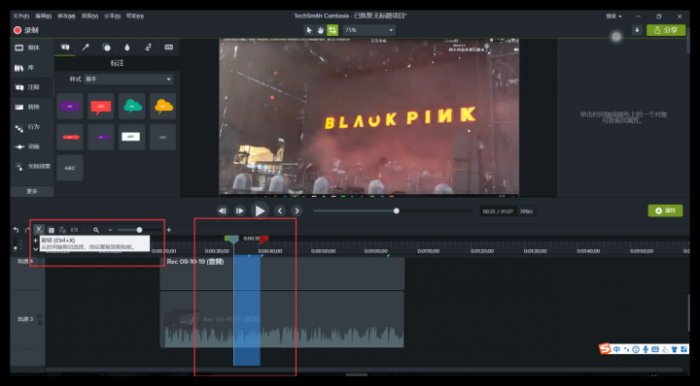Expand the track collapse chevron in the timeline
700x386 pixels.
pos(36,249)
